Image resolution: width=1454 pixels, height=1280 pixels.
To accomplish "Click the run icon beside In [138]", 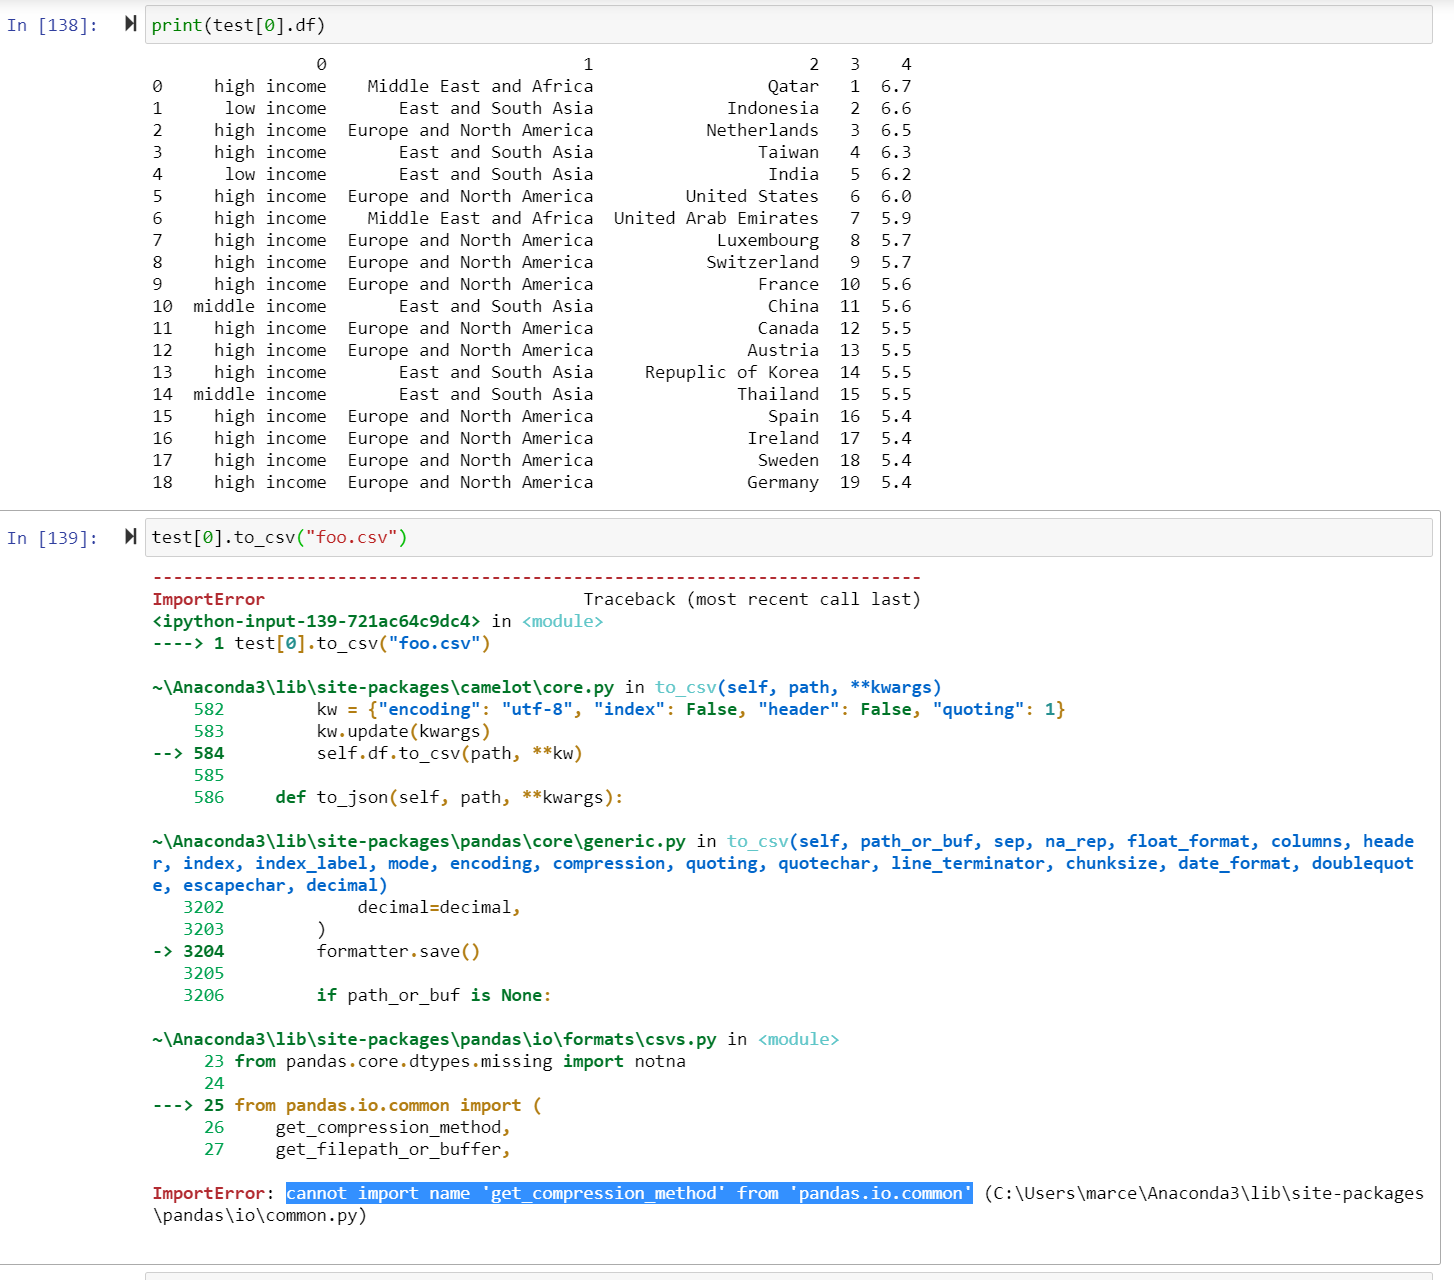I will [x=130, y=25].
